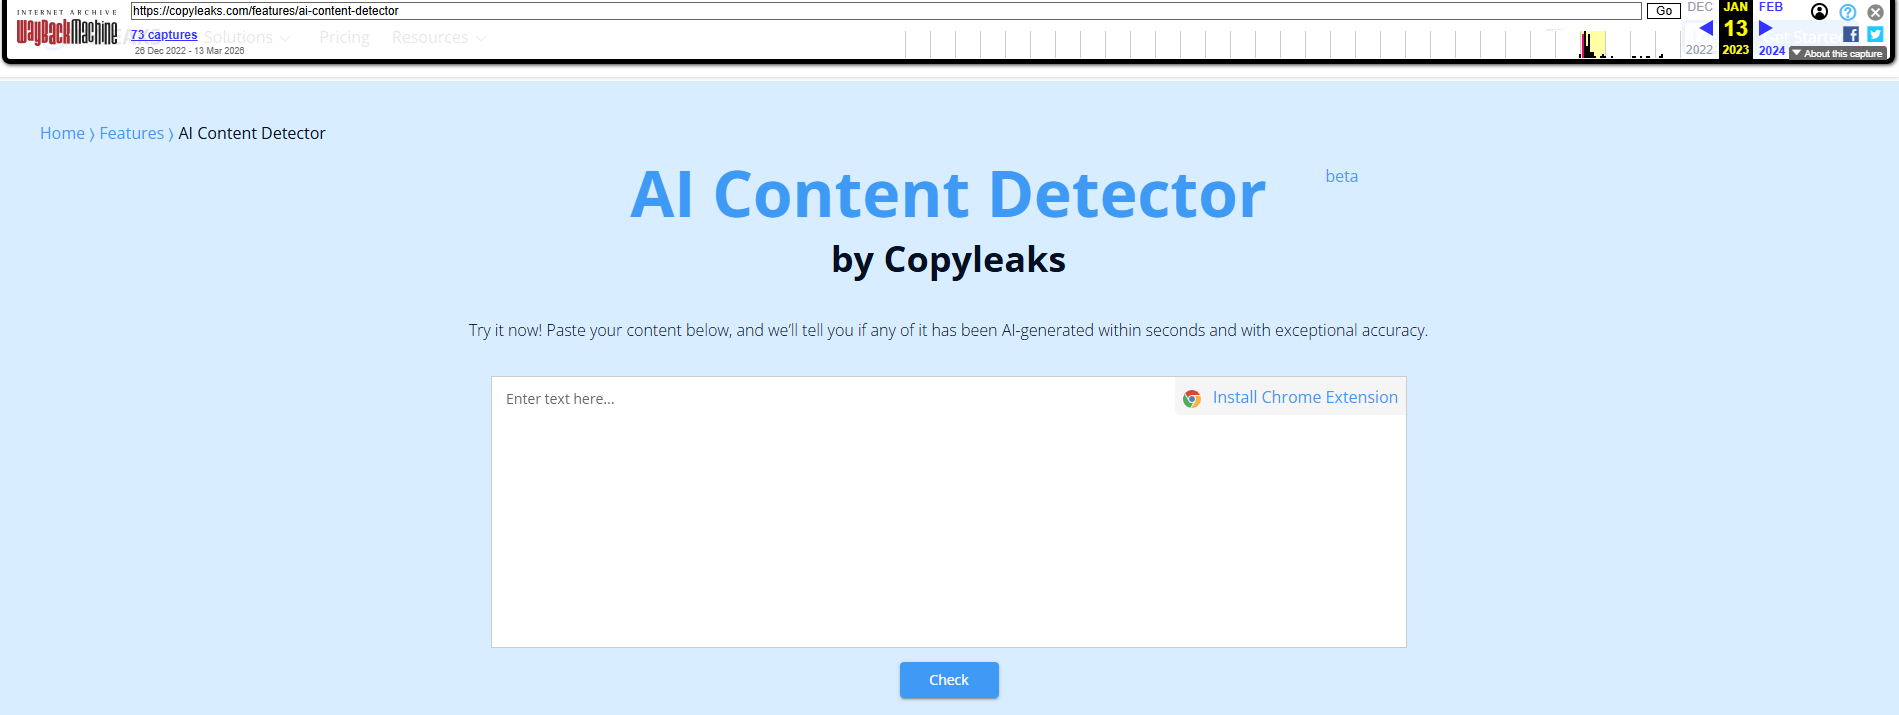Image resolution: width=1899 pixels, height=715 pixels.
Task: Expand About this capture dropdown
Action: pos(1838,53)
